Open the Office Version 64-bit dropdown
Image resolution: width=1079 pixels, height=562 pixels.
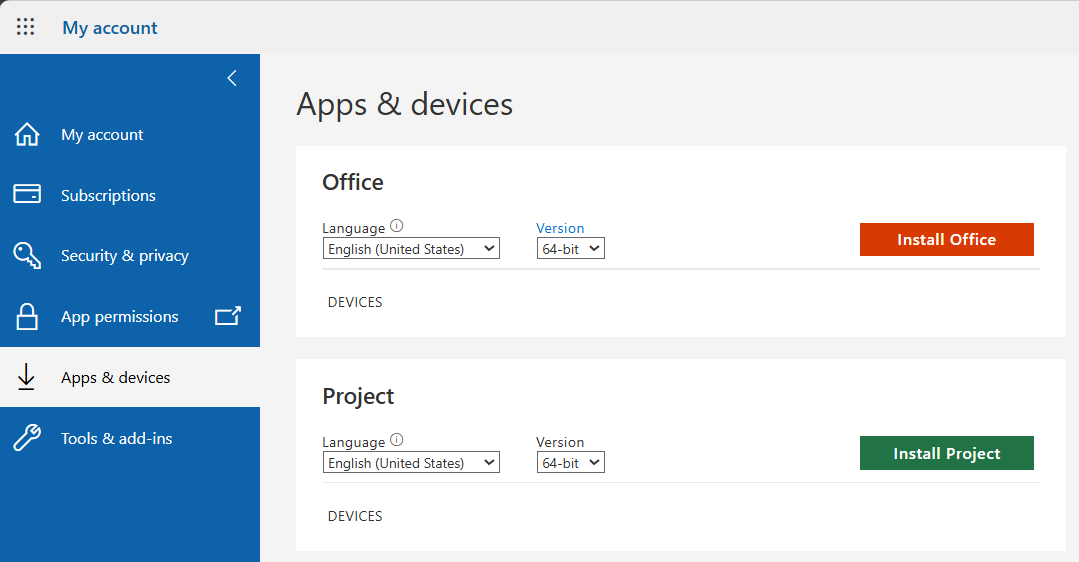pyautogui.click(x=570, y=248)
